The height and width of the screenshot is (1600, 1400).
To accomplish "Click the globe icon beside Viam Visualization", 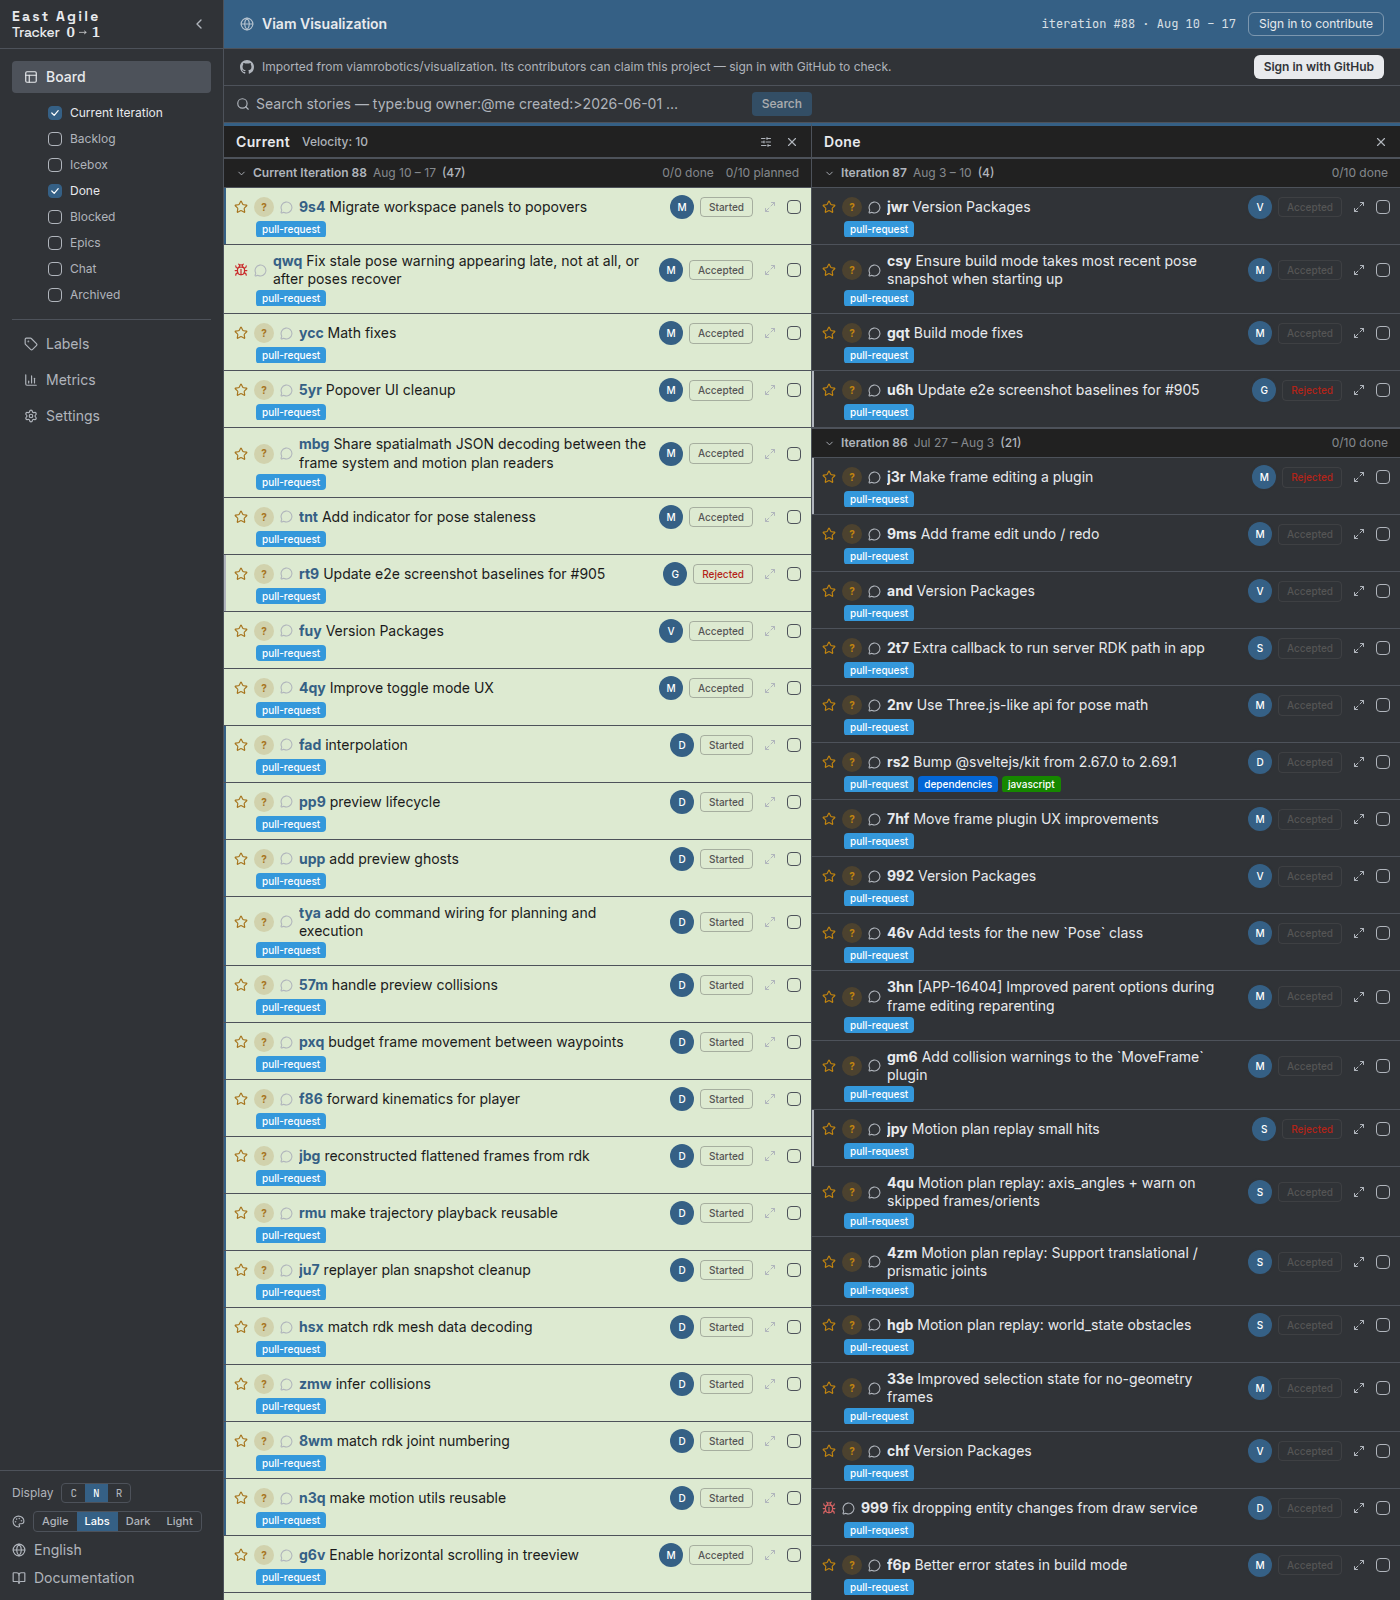I will pos(247,24).
